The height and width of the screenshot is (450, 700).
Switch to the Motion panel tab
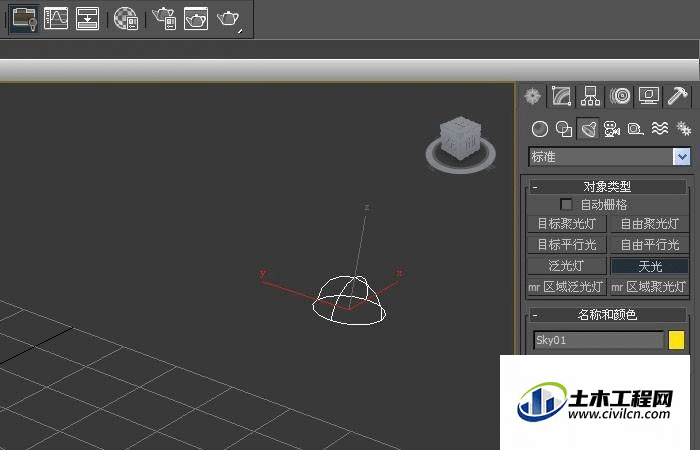point(620,96)
